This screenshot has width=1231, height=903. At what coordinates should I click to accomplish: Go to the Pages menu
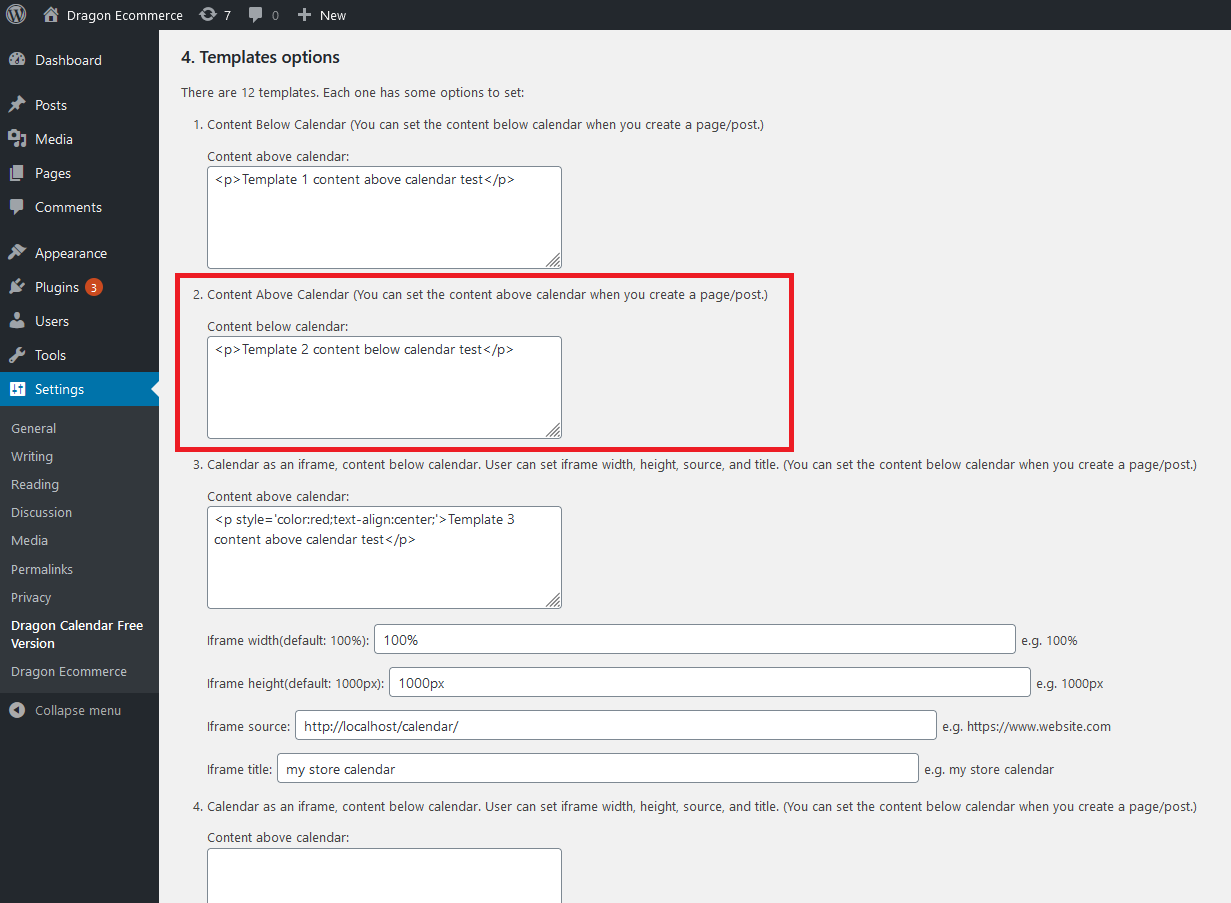coord(79,173)
